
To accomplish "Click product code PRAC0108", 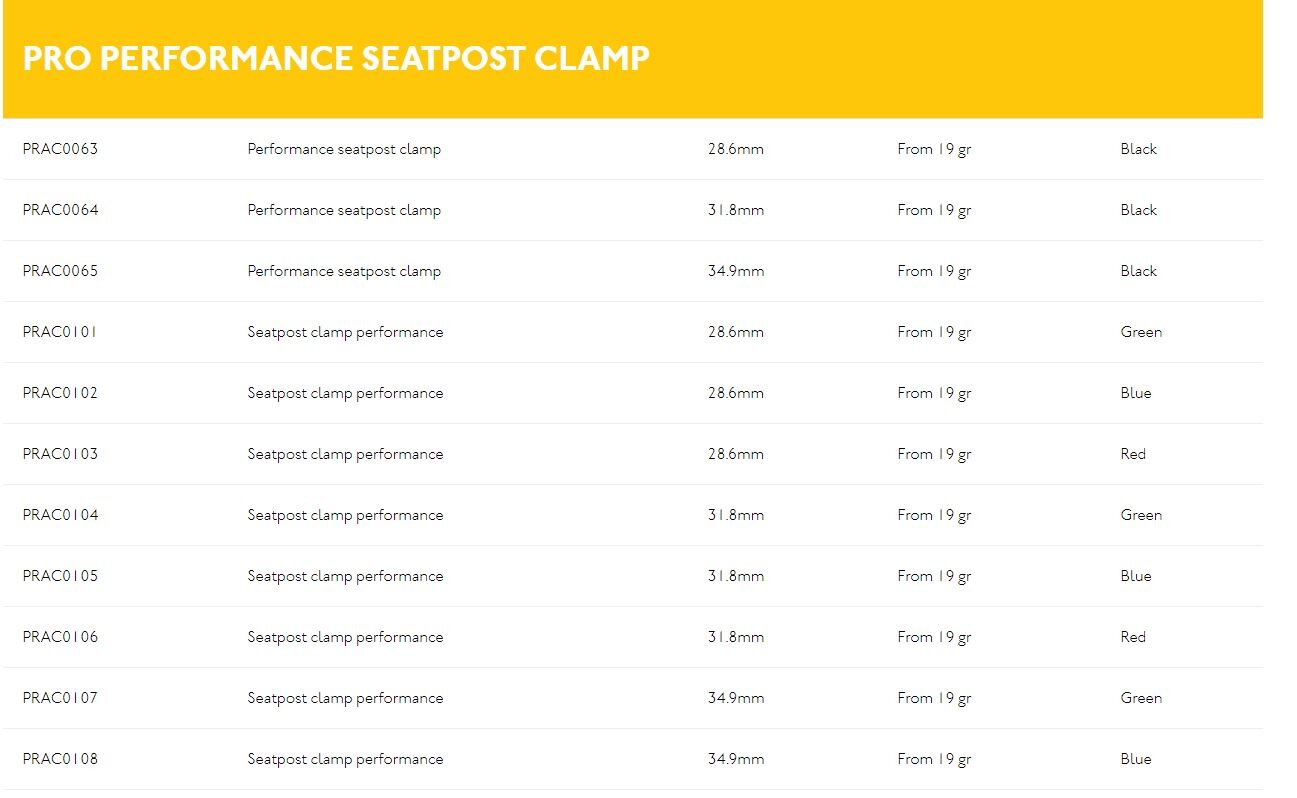I will (60, 759).
